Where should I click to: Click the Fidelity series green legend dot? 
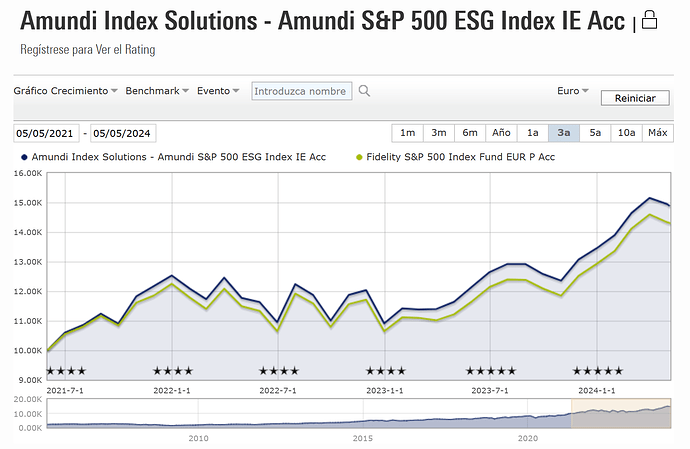point(358,157)
